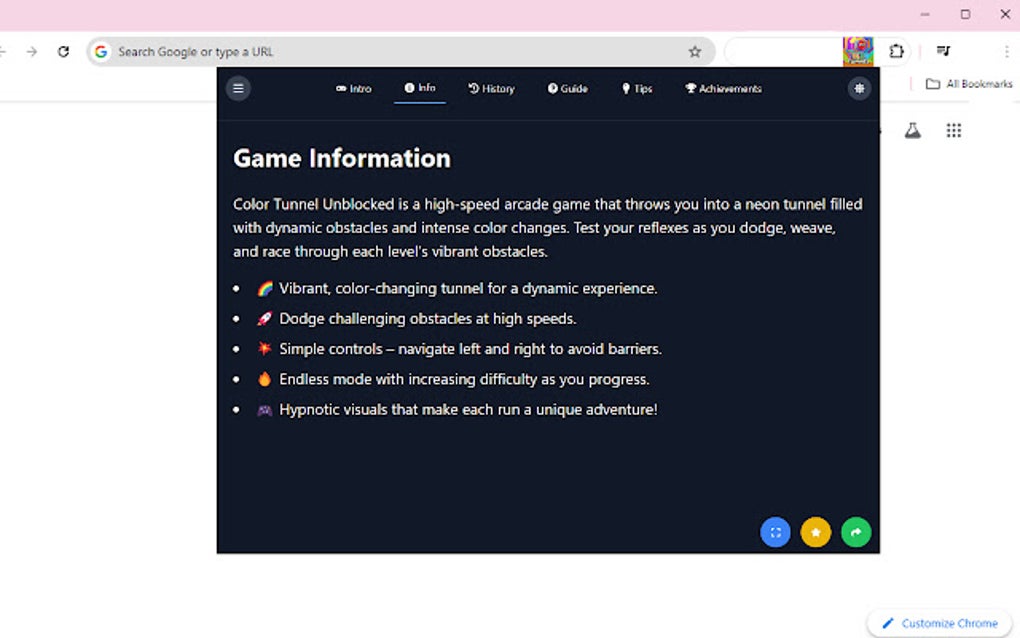Click the beaker experiments icon

click(x=911, y=130)
